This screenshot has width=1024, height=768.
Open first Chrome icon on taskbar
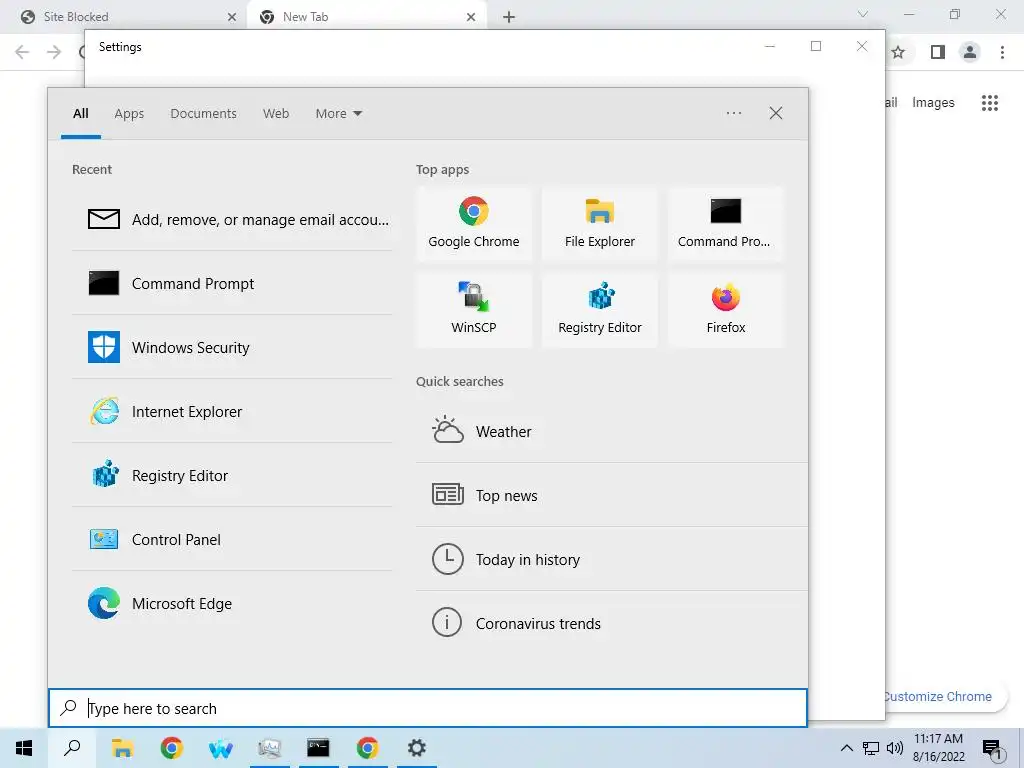coord(171,748)
